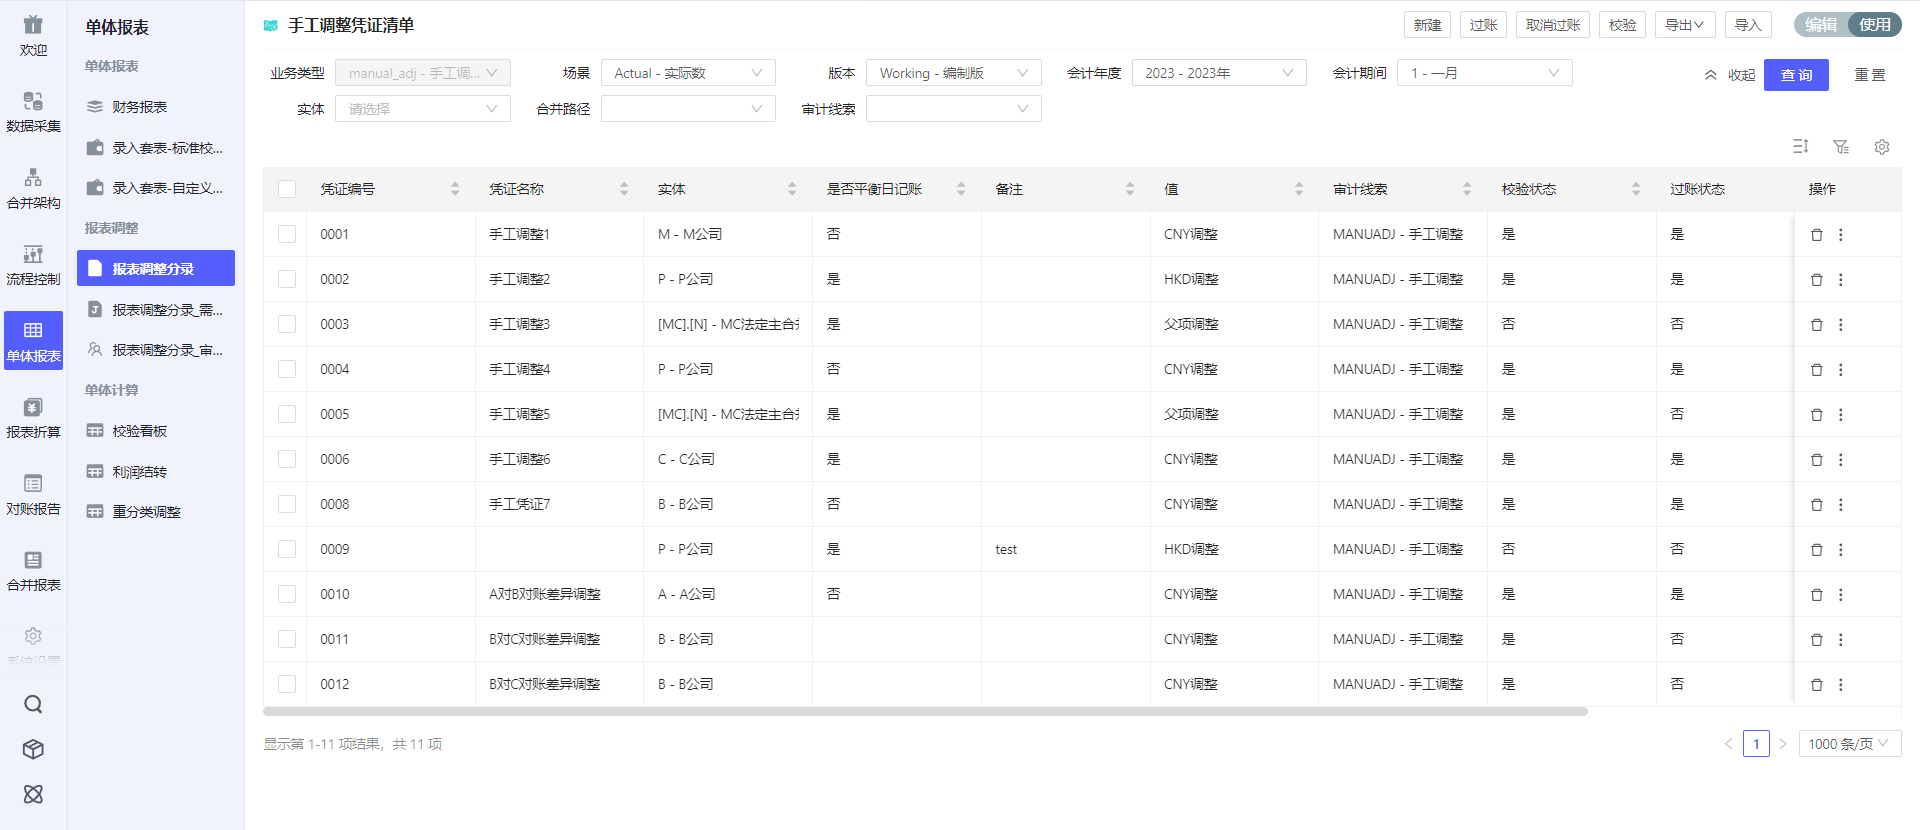Viewport: 1920px width, 830px height.
Task: Click the horizontal scrollbar below the table
Action: pyautogui.click(x=925, y=712)
